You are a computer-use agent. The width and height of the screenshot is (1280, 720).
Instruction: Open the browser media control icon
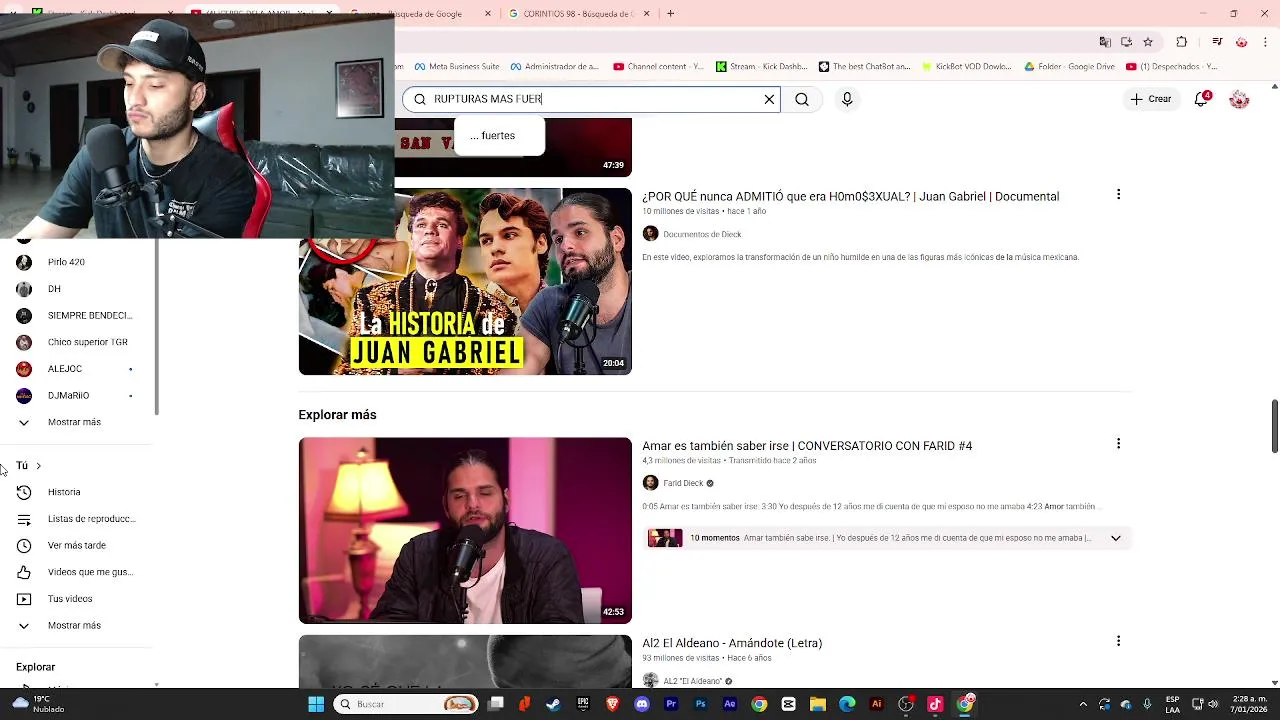click(x=1217, y=42)
